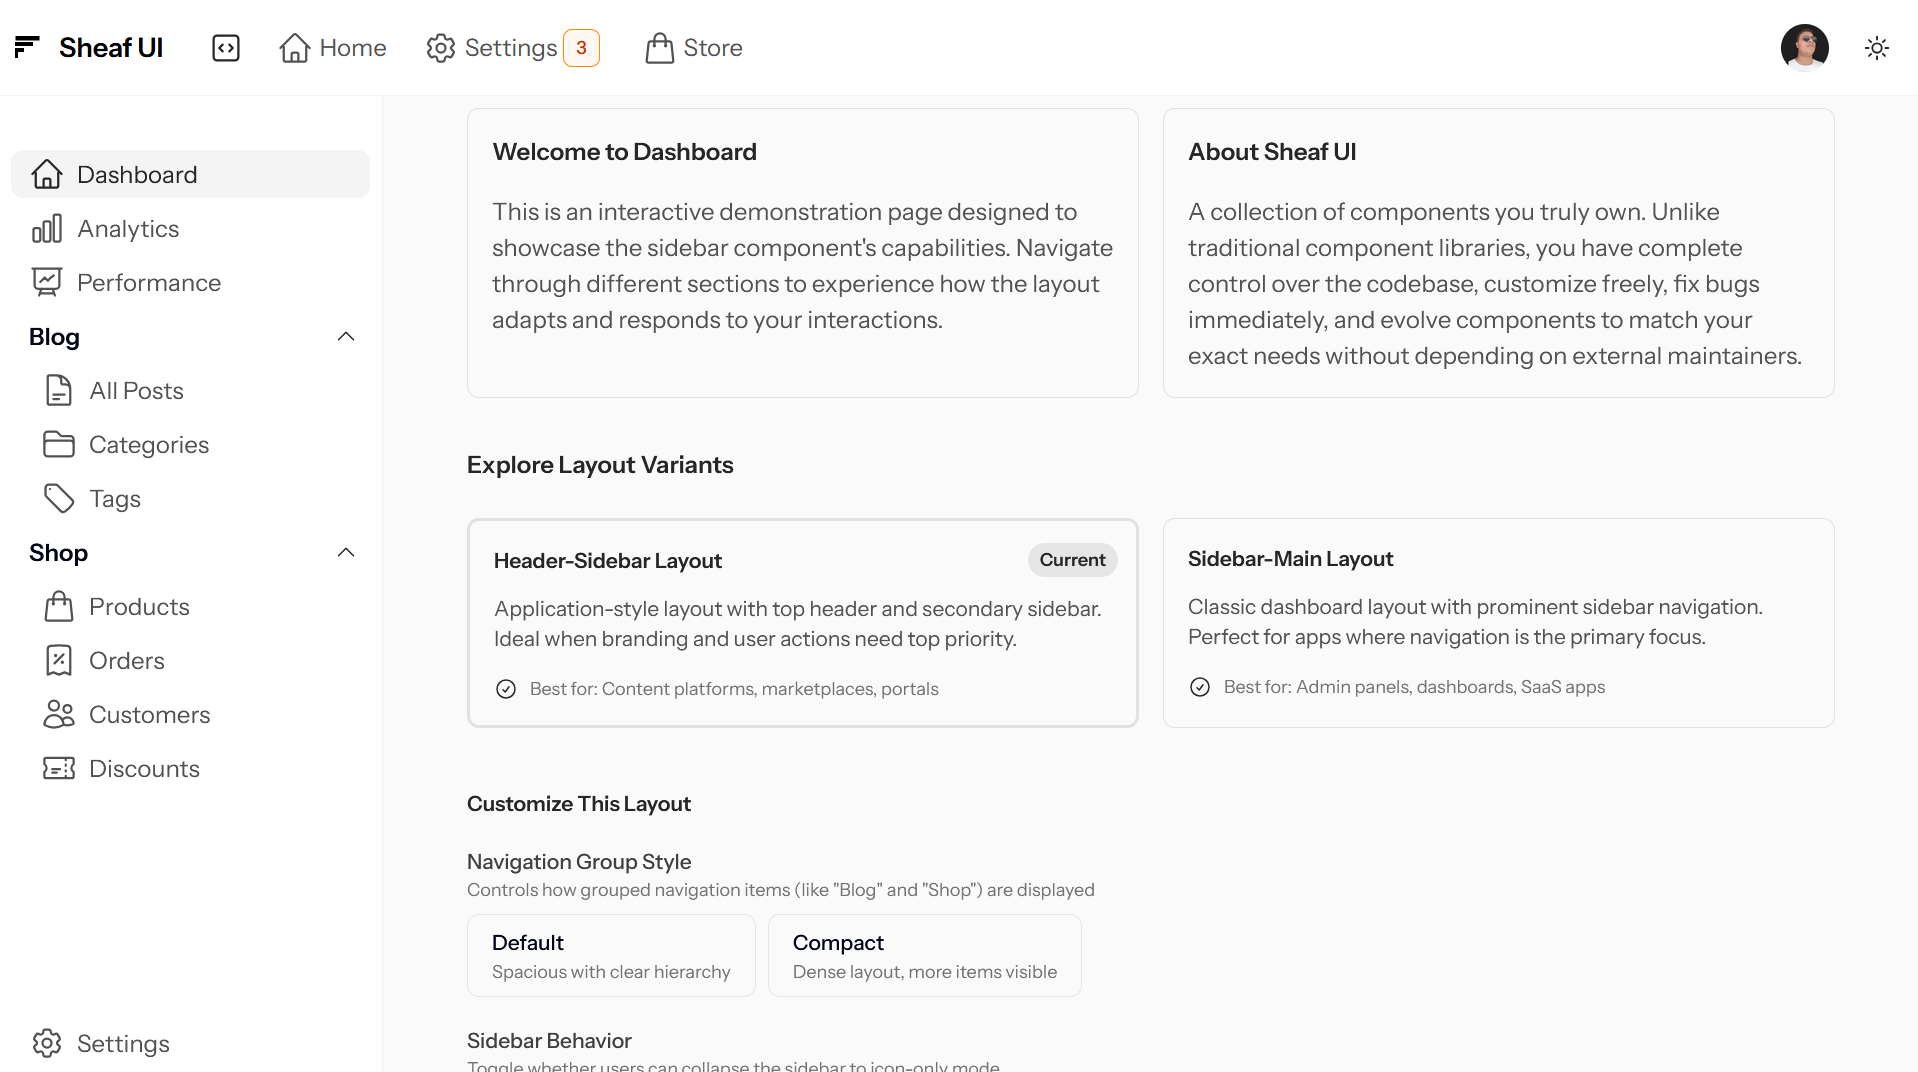
Task: Select the Header-Sidebar Layout card
Action: click(x=802, y=622)
